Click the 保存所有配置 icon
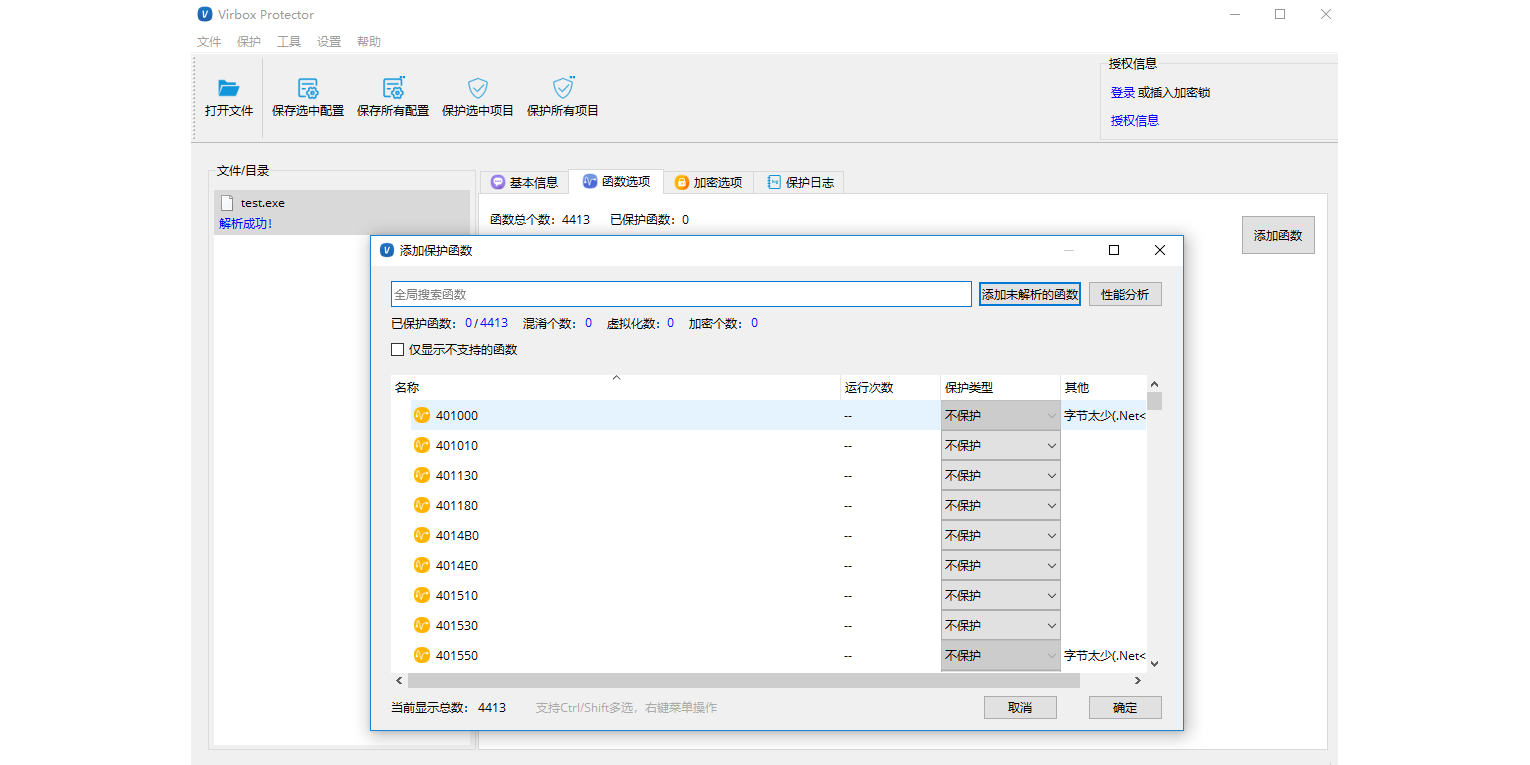Screen dimensions: 1530x765 392,88
